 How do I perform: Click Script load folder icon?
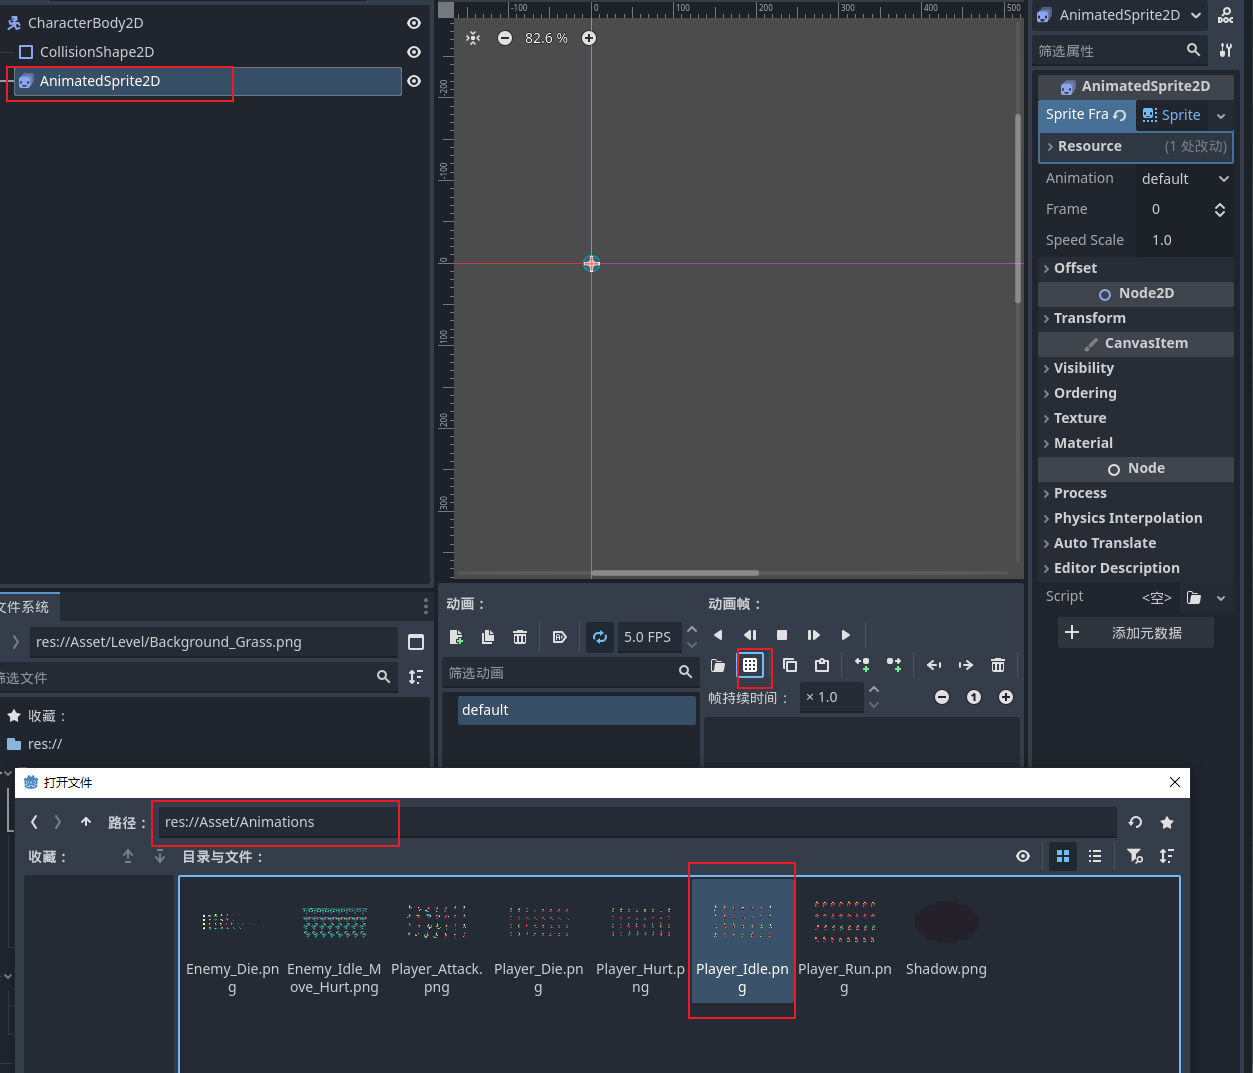click(x=1194, y=597)
